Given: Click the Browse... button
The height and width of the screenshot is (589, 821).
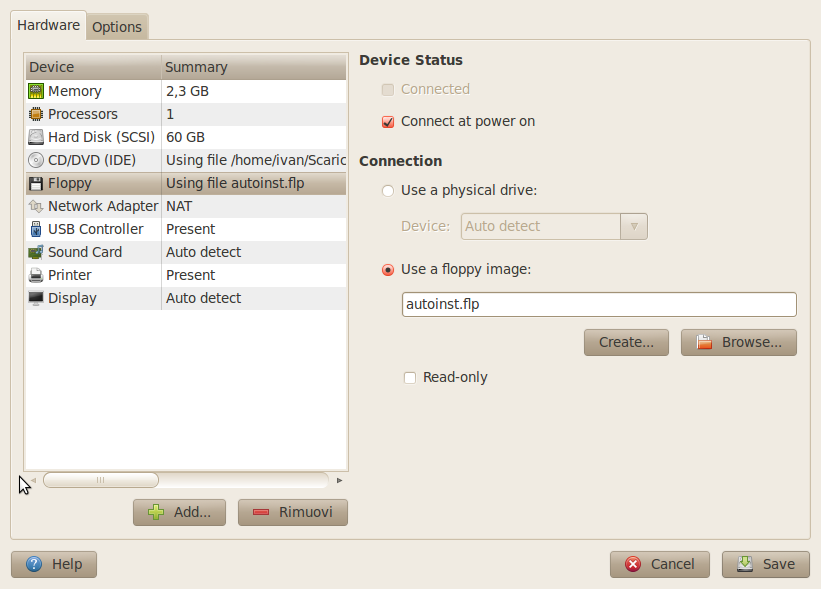Looking at the screenshot, I should coord(739,342).
